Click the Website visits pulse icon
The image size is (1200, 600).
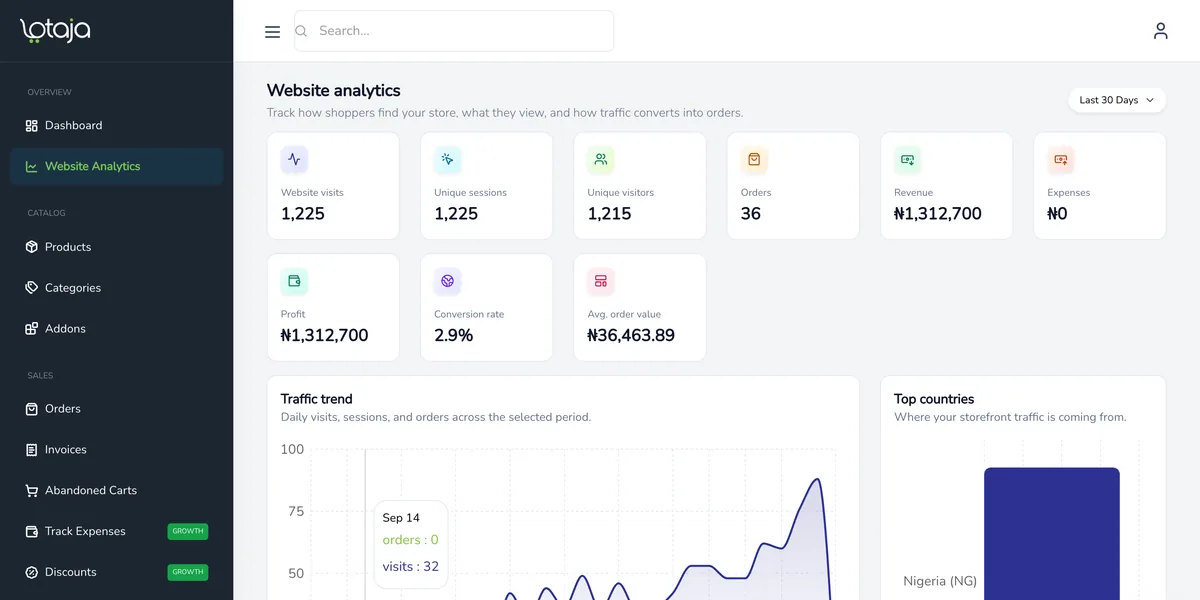pos(294,159)
